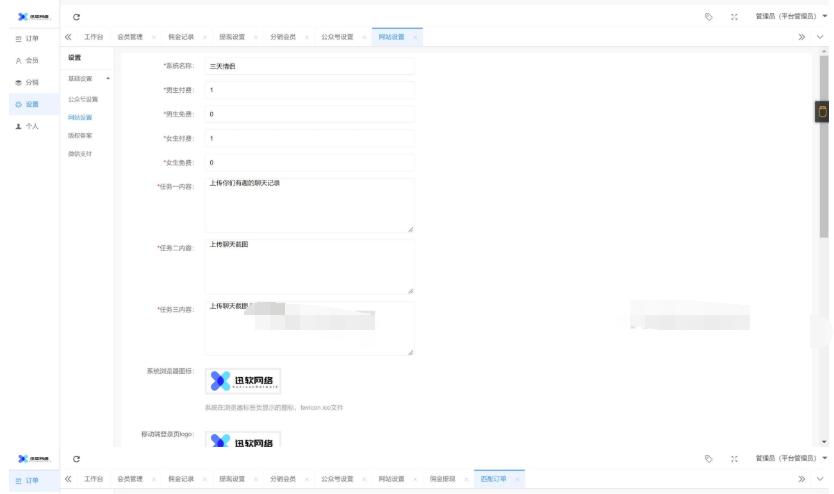834x494 pixels.
Task: Open the highlighted 订单 item in the bottom window sidebar
Action: pos(33,480)
